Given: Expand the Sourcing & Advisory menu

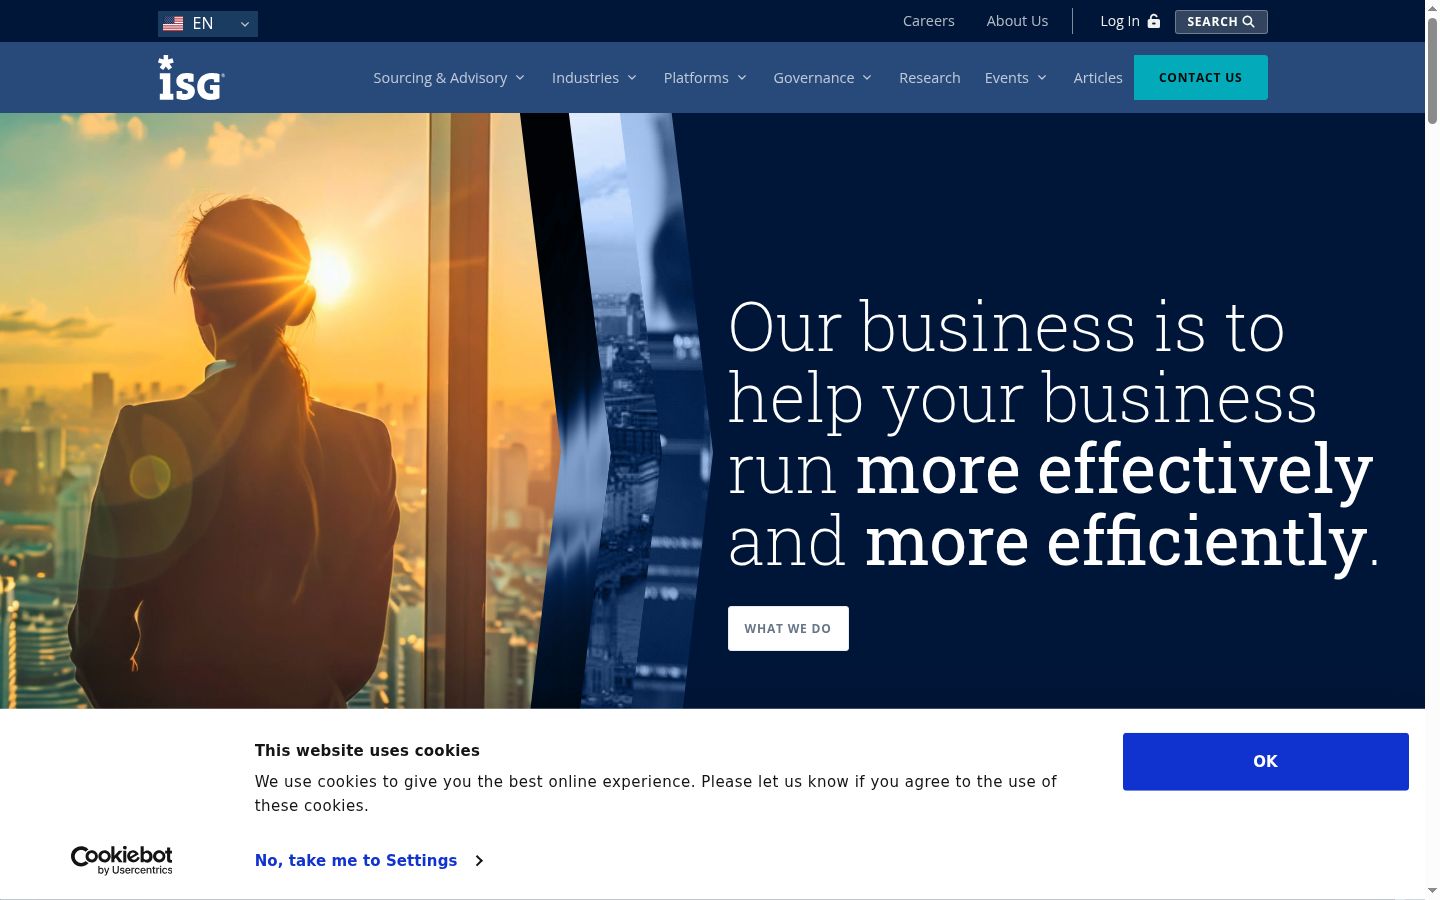Looking at the screenshot, I should (x=449, y=78).
